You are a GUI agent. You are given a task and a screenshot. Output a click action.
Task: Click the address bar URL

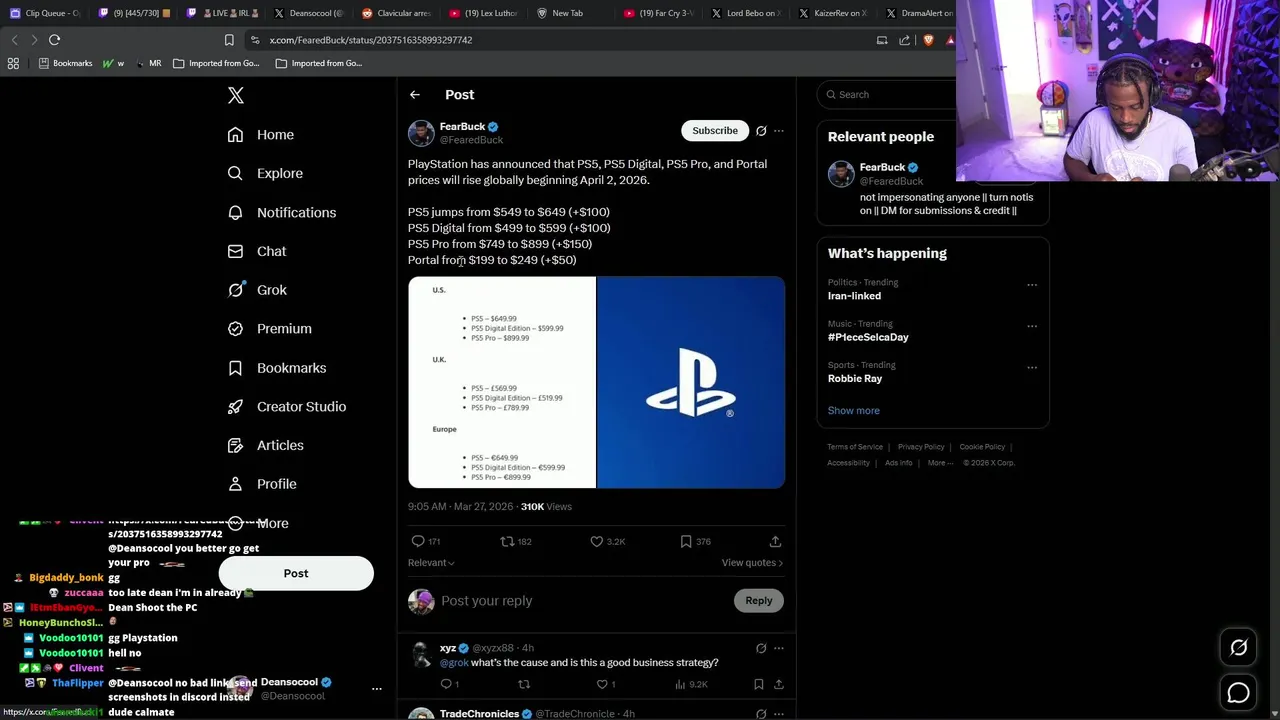(370, 40)
